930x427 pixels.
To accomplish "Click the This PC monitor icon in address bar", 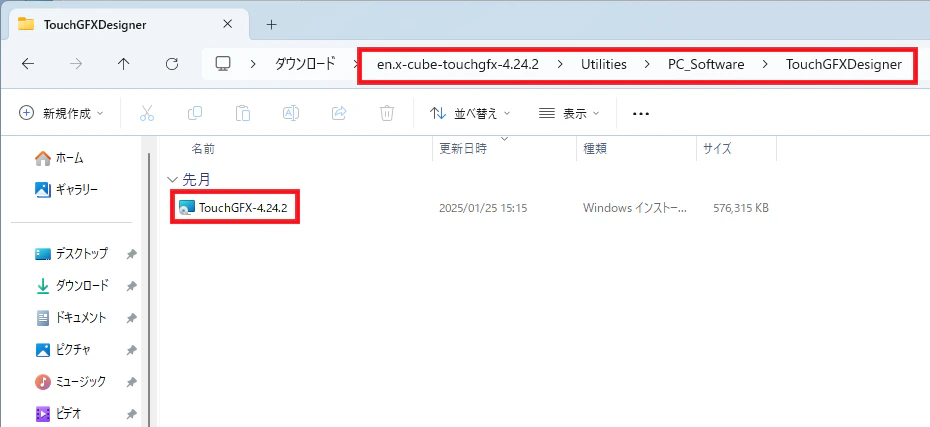I will (x=222, y=64).
